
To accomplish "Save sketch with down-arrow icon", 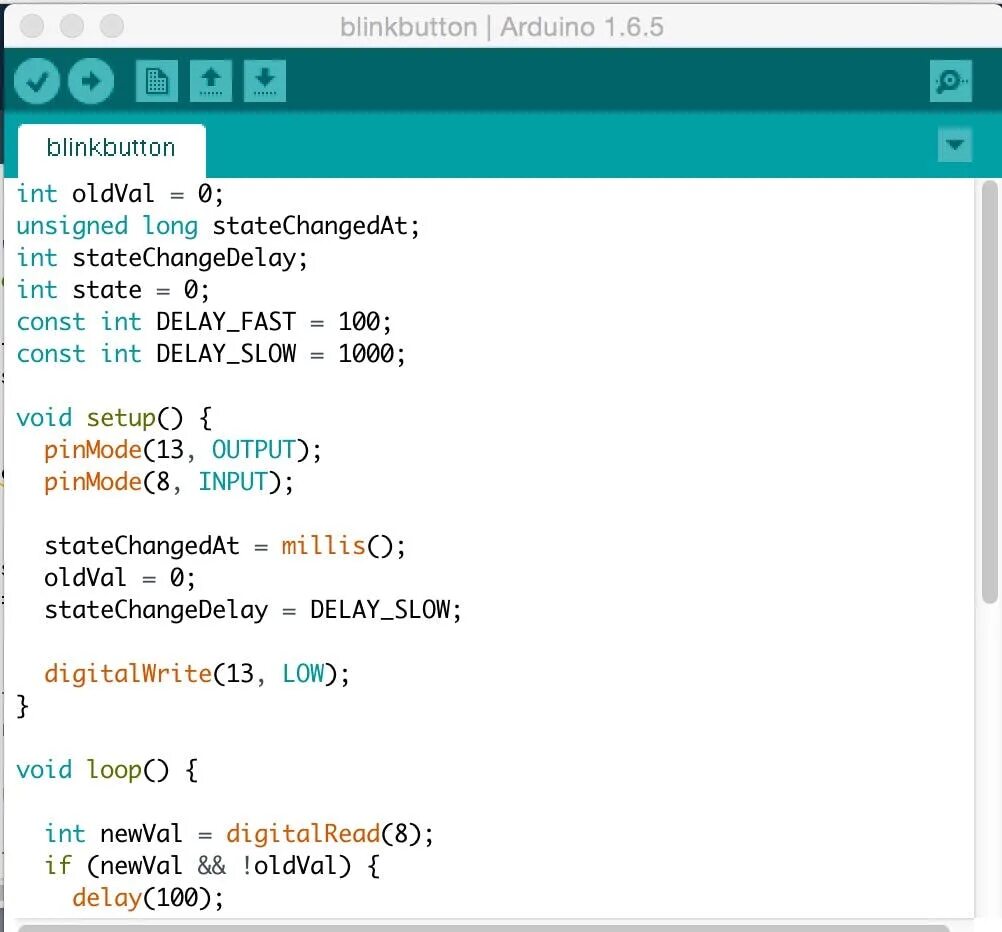I will (265, 81).
